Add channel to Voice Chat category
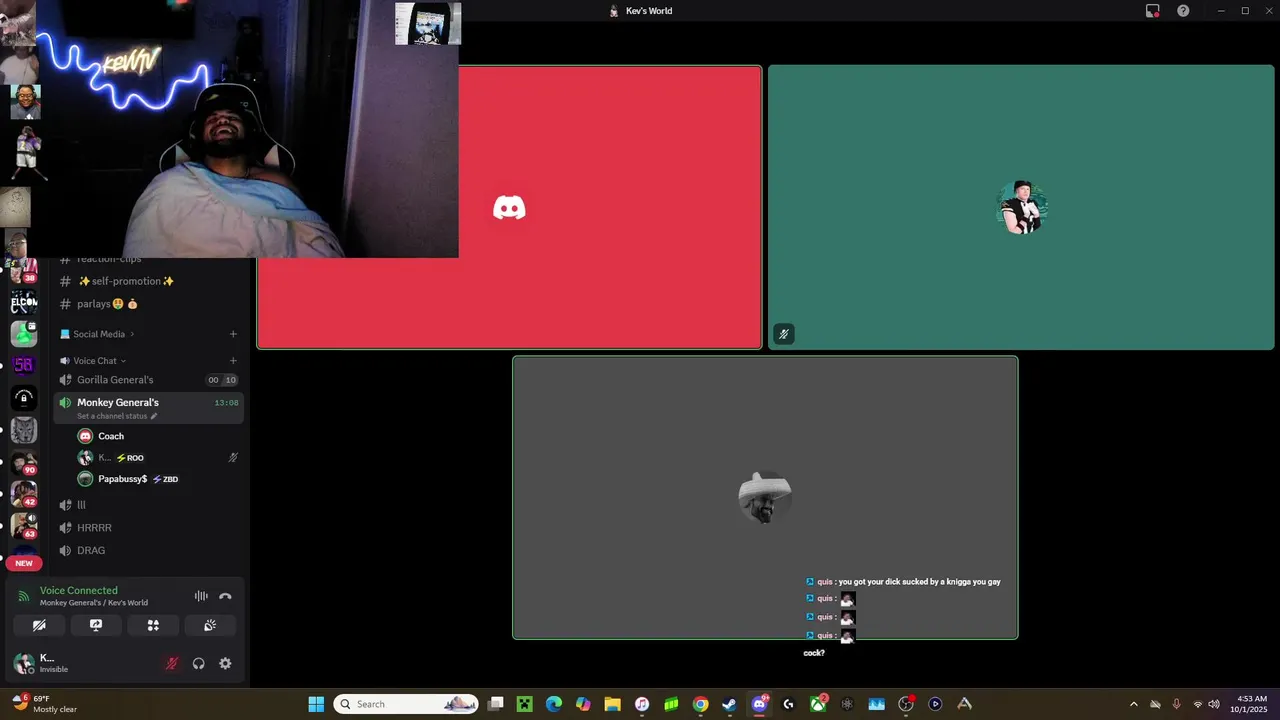The image size is (1280, 720). click(233, 361)
